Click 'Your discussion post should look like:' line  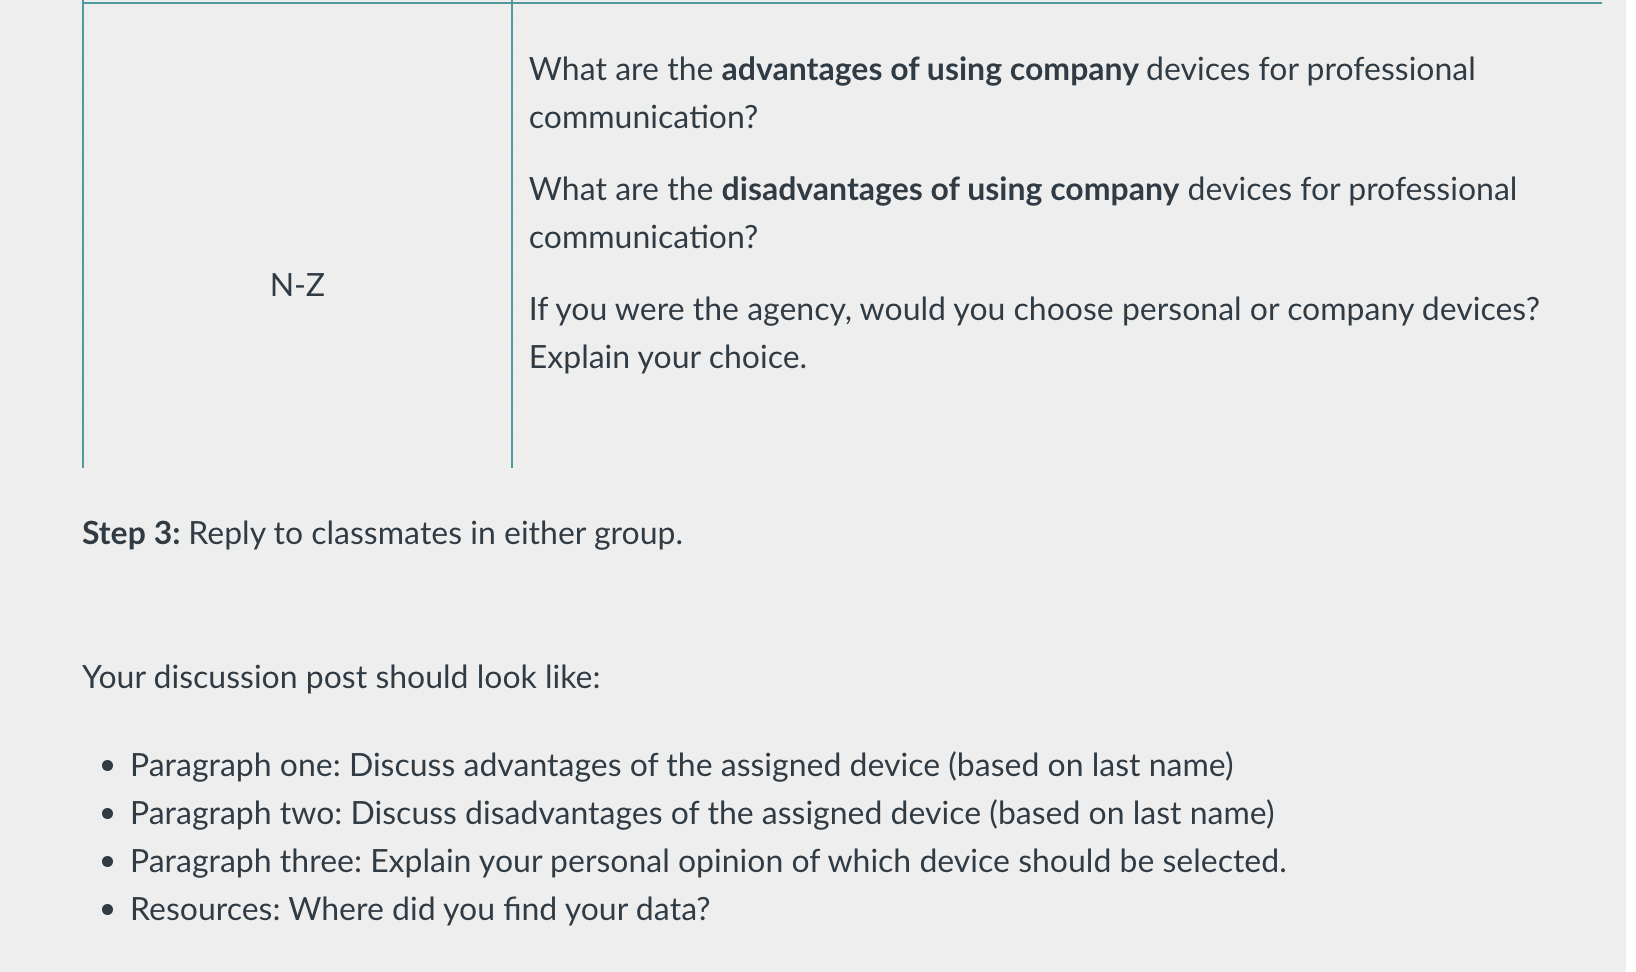click(341, 677)
